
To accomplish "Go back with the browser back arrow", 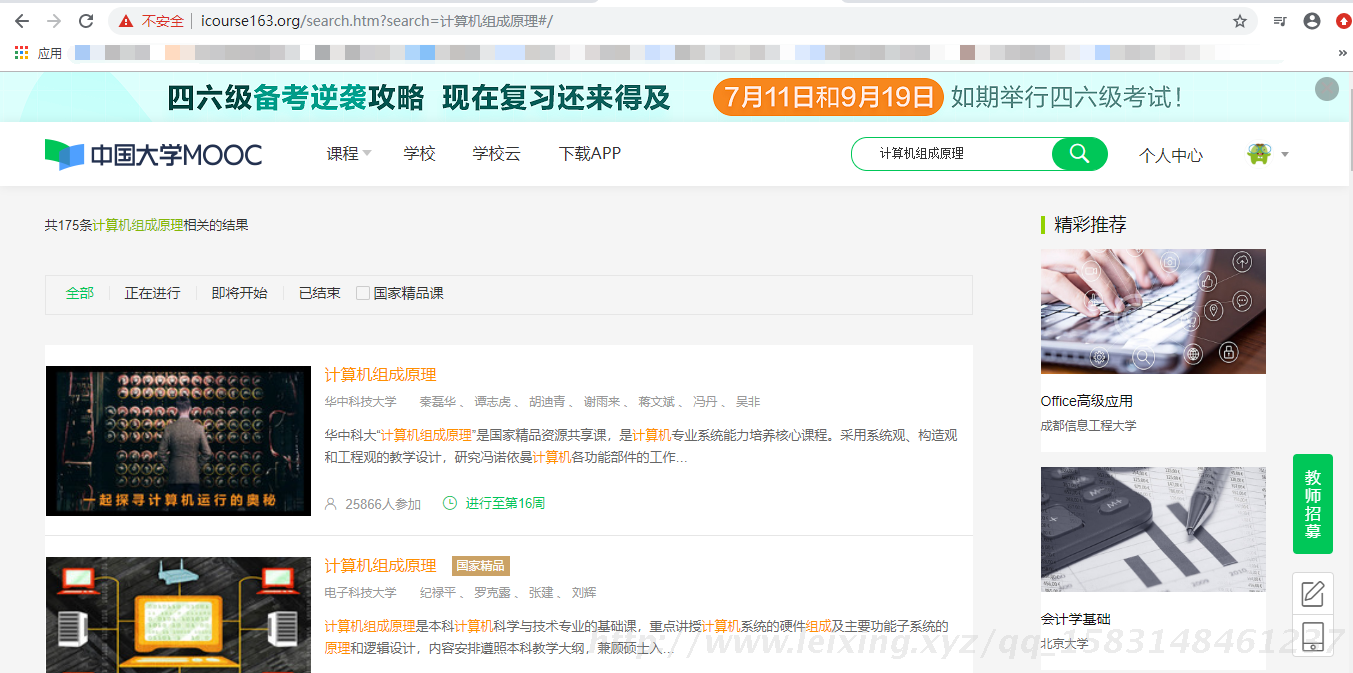I will click(21, 21).
